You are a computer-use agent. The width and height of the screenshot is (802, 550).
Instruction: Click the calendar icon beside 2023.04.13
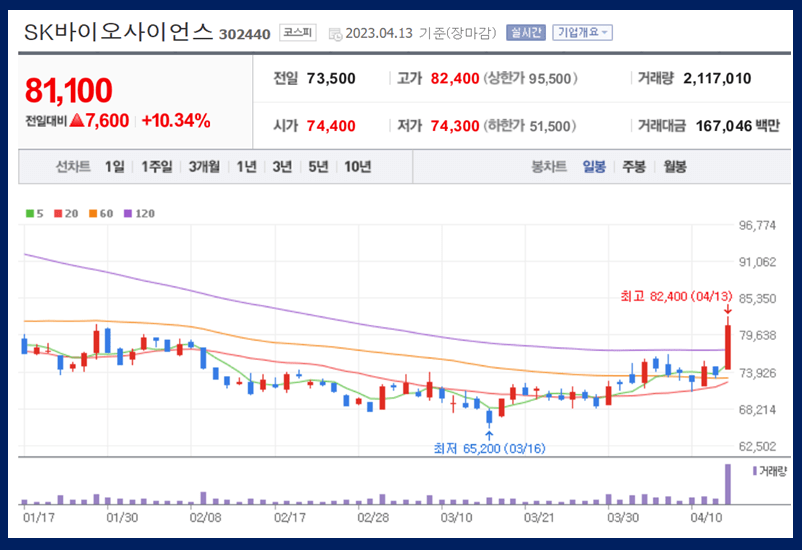pos(335,34)
